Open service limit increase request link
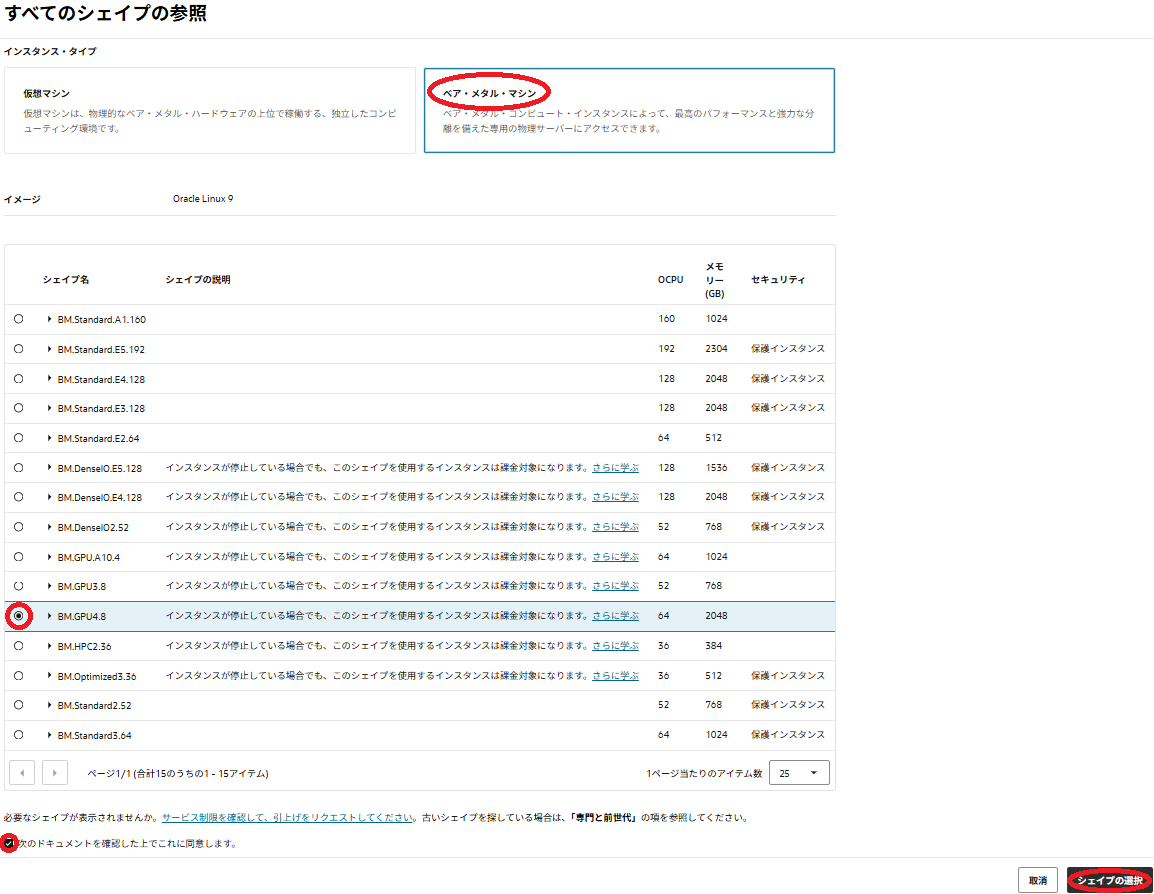The image size is (1154, 894). tap(288, 817)
